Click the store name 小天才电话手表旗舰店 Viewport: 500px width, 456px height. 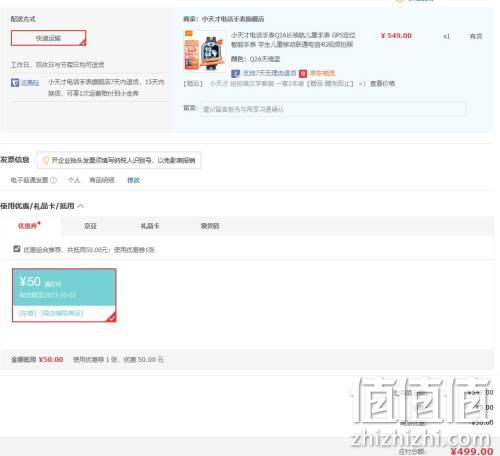click(233, 19)
